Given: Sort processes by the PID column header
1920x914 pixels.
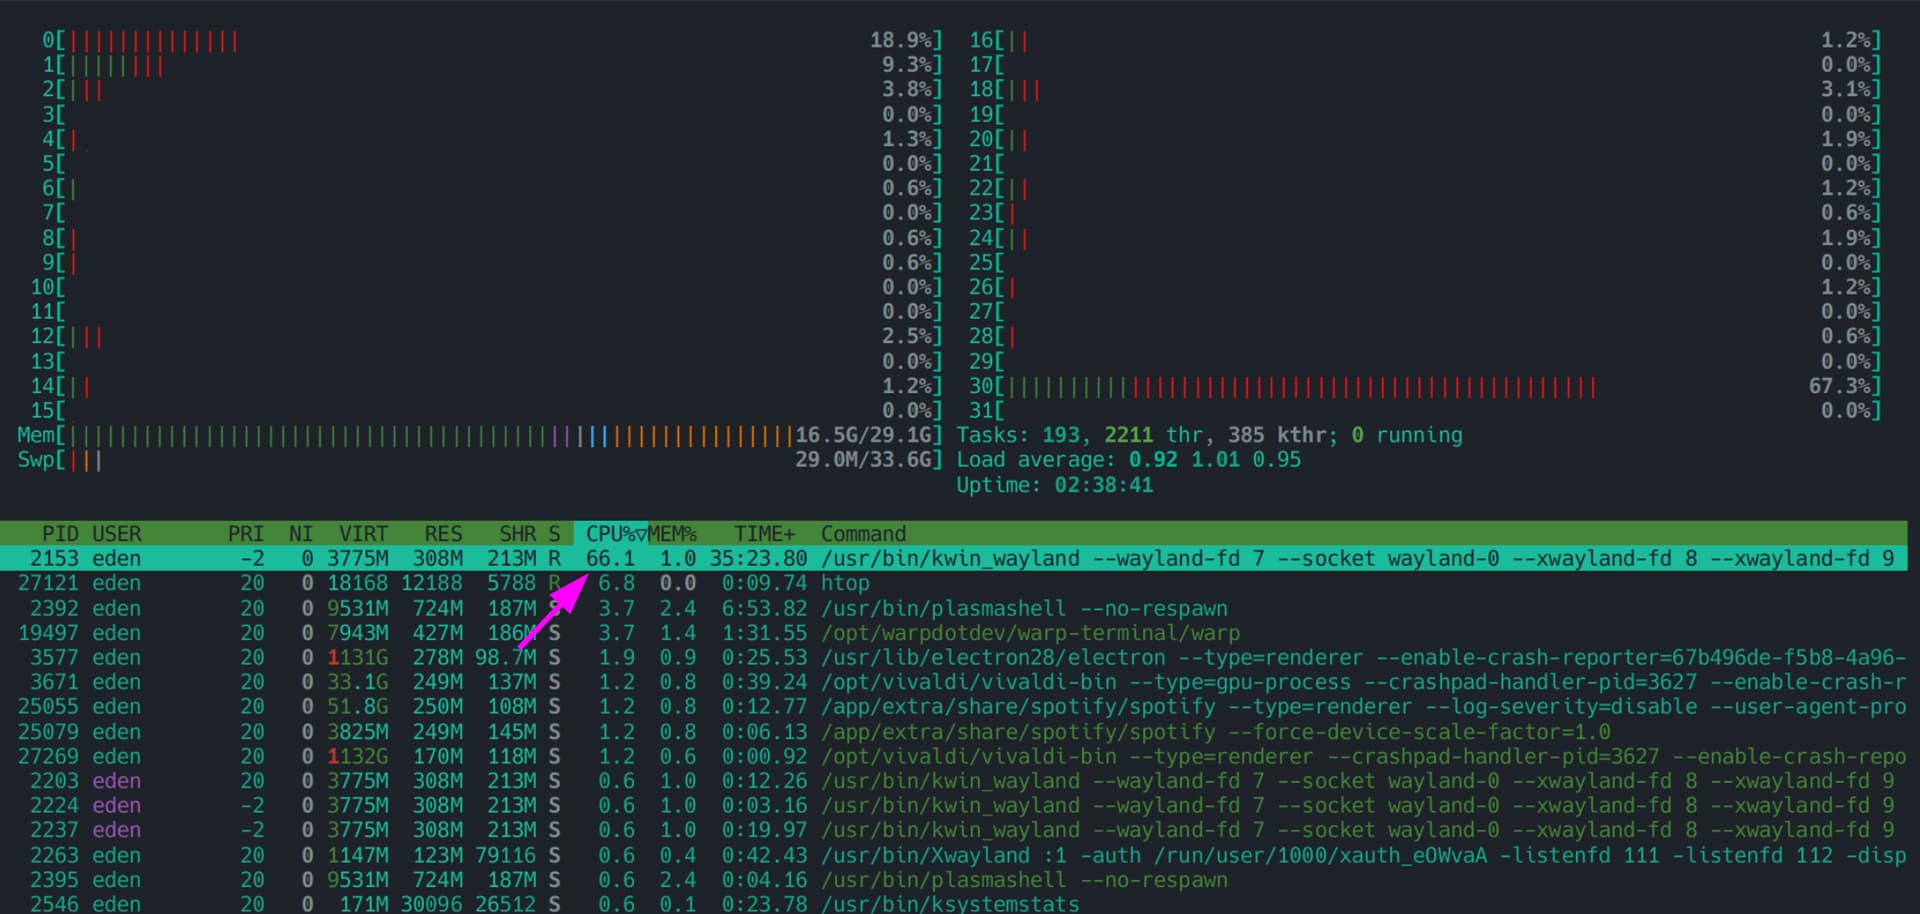Looking at the screenshot, I should pos(59,534).
